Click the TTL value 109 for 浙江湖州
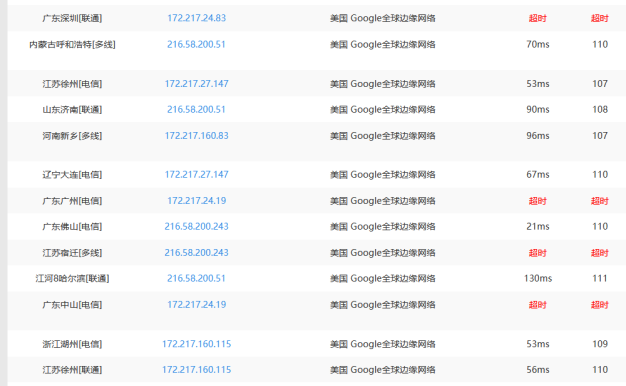 click(x=600, y=344)
